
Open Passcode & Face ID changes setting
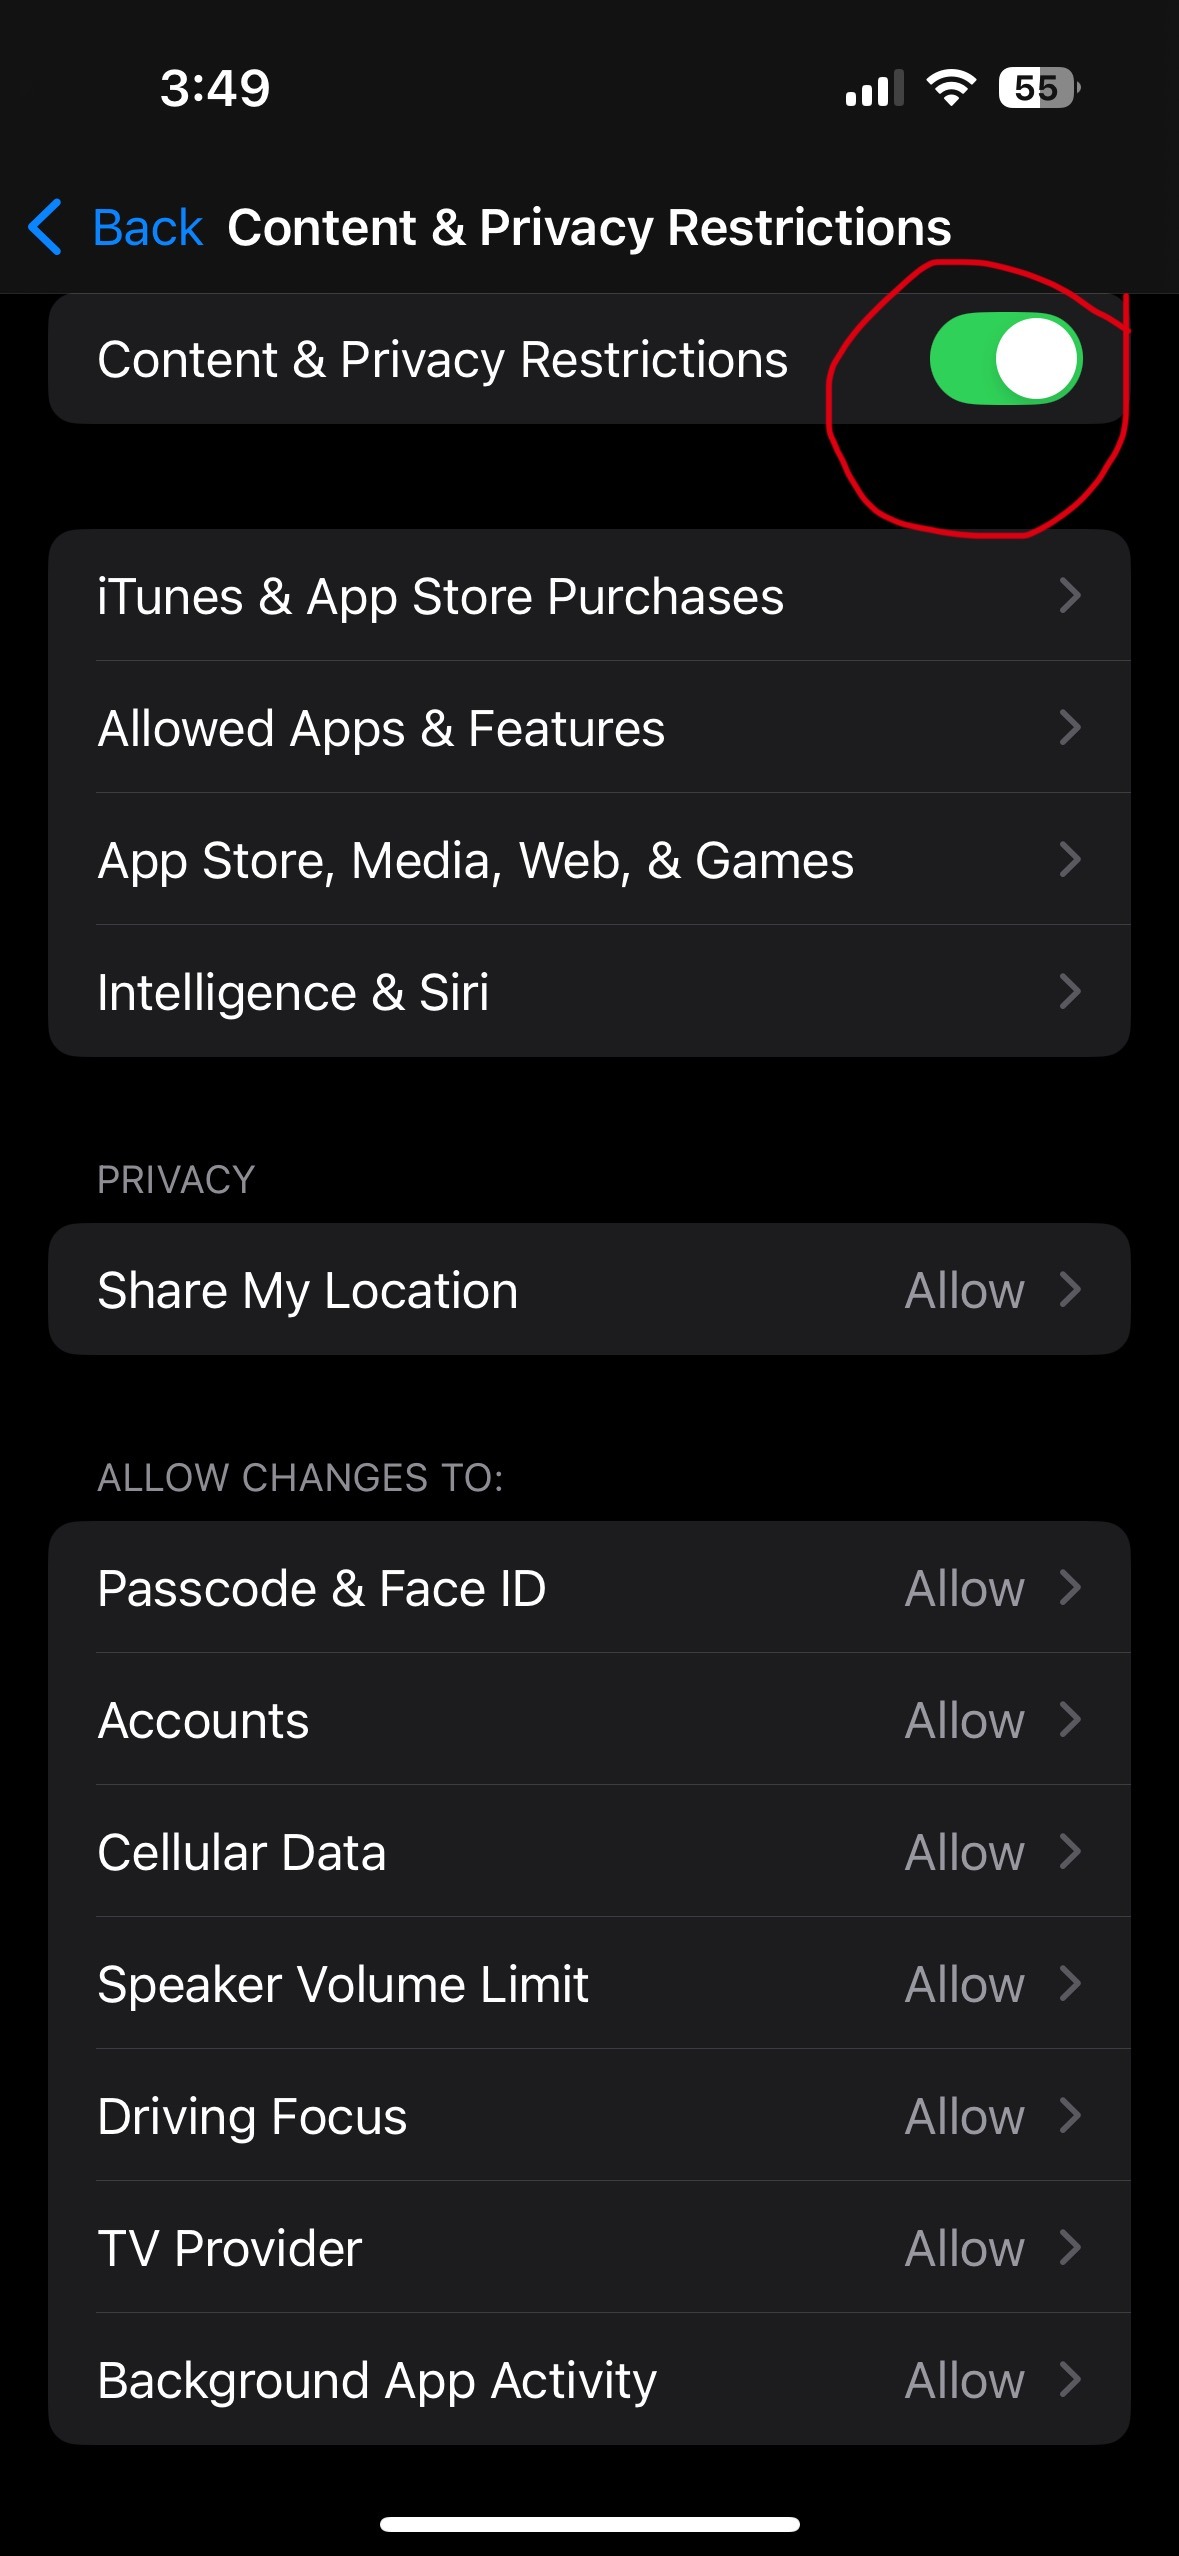point(588,1588)
